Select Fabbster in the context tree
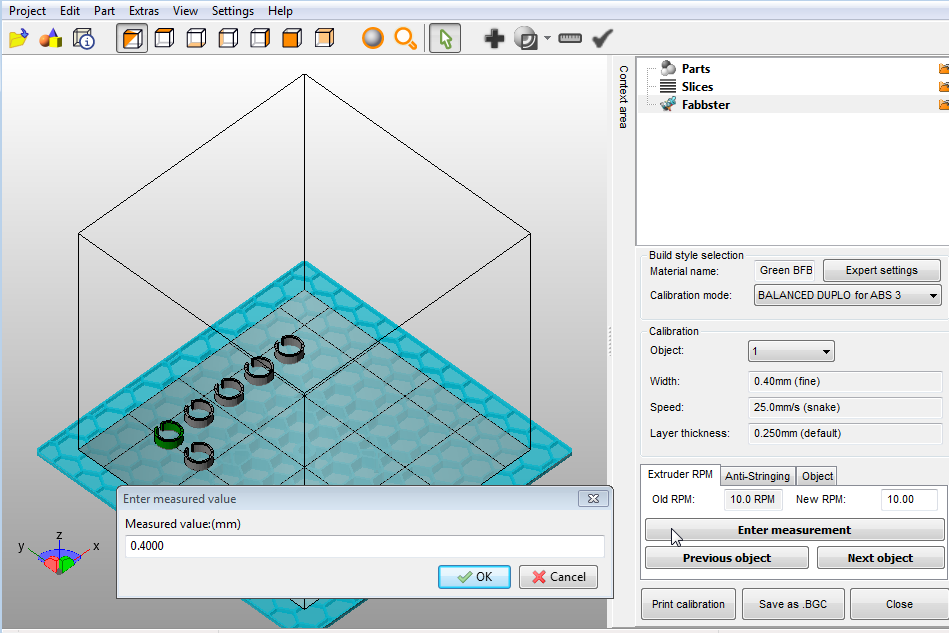The width and height of the screenshot is (949, 633). 705,105
